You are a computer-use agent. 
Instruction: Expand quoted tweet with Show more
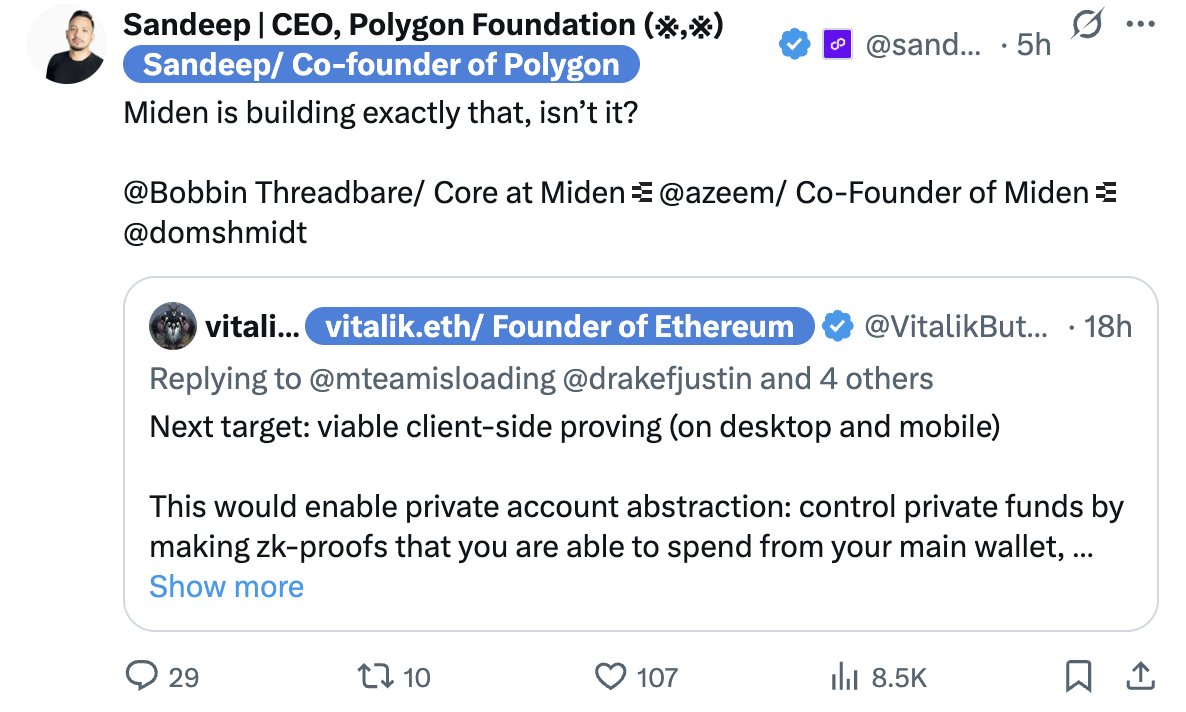coord(226,586)
